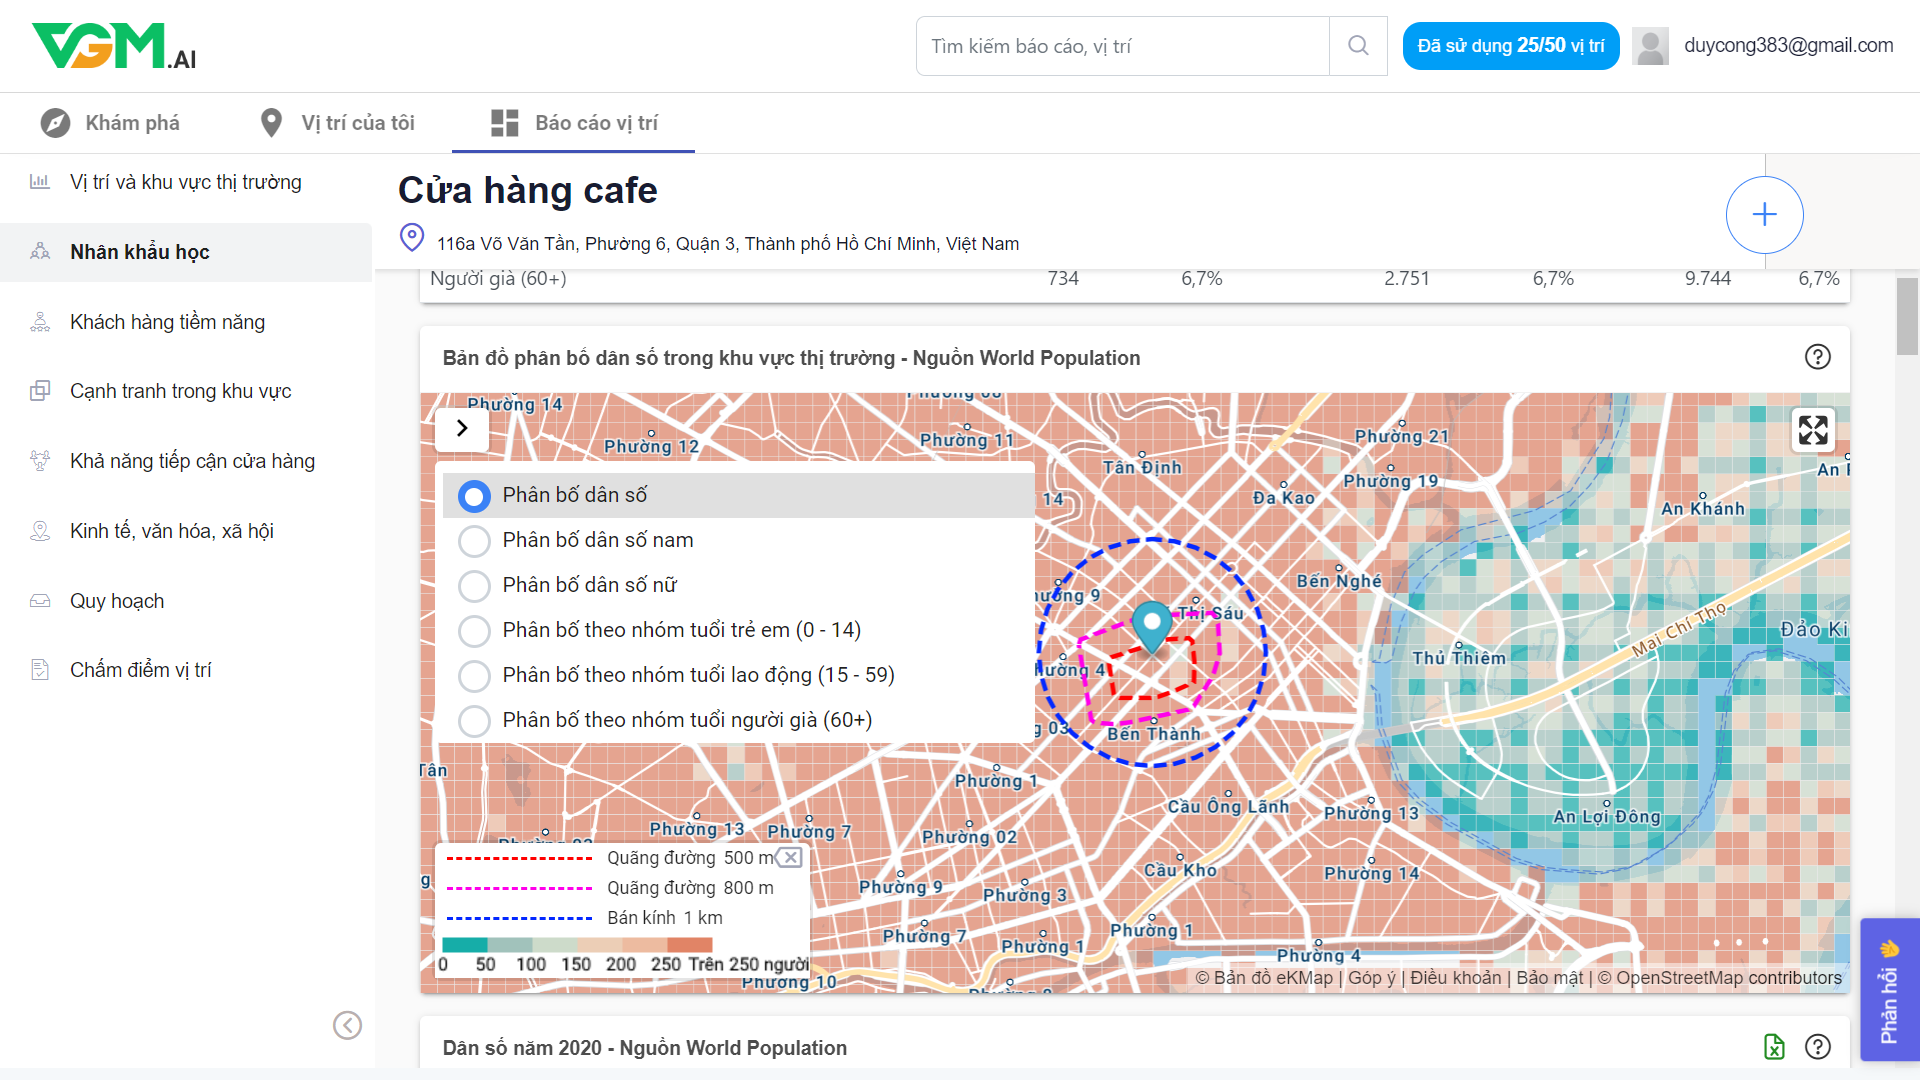Collapse the map layer options panel
The width and height of the screenshot is (1920, 1080).
[462, 428]
